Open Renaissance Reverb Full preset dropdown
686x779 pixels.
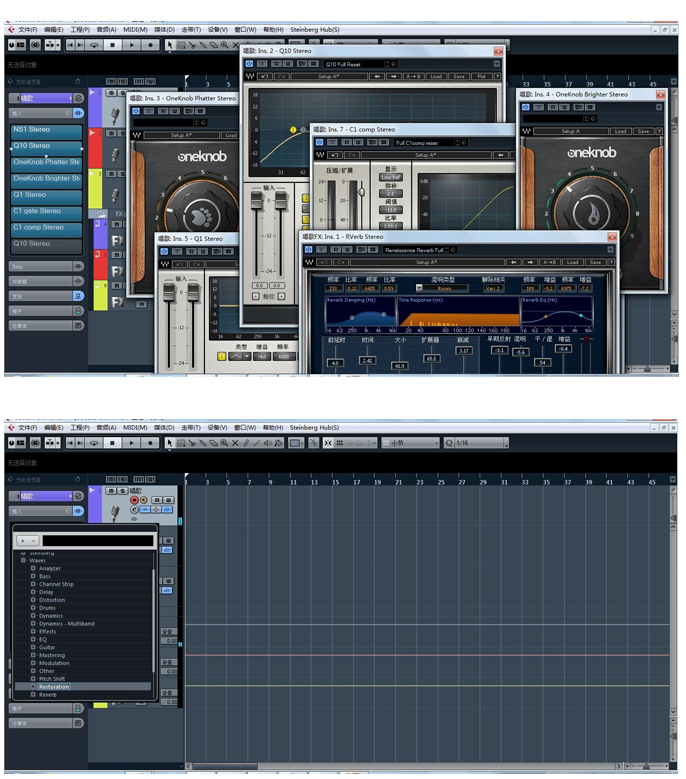coord(414,250)
